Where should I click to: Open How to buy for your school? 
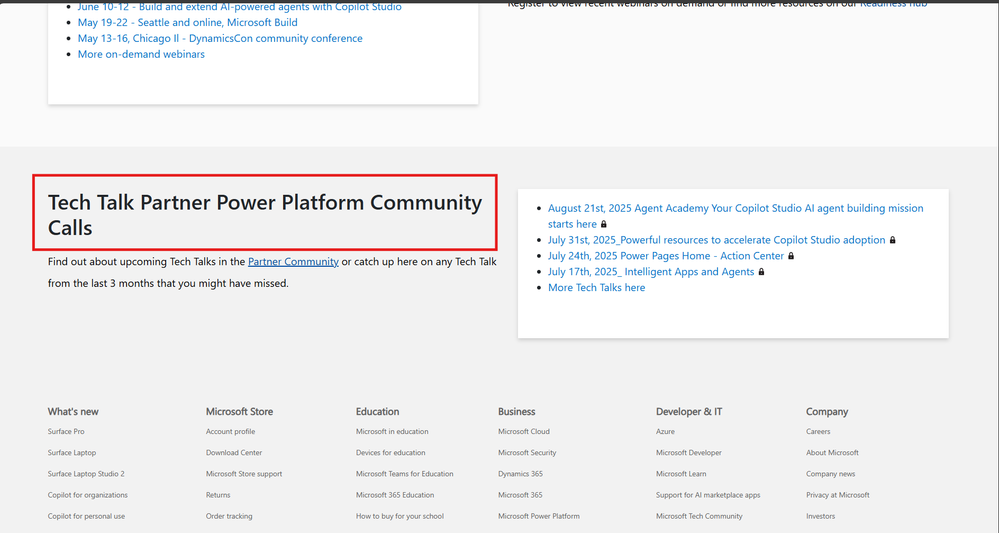(399, 516)
